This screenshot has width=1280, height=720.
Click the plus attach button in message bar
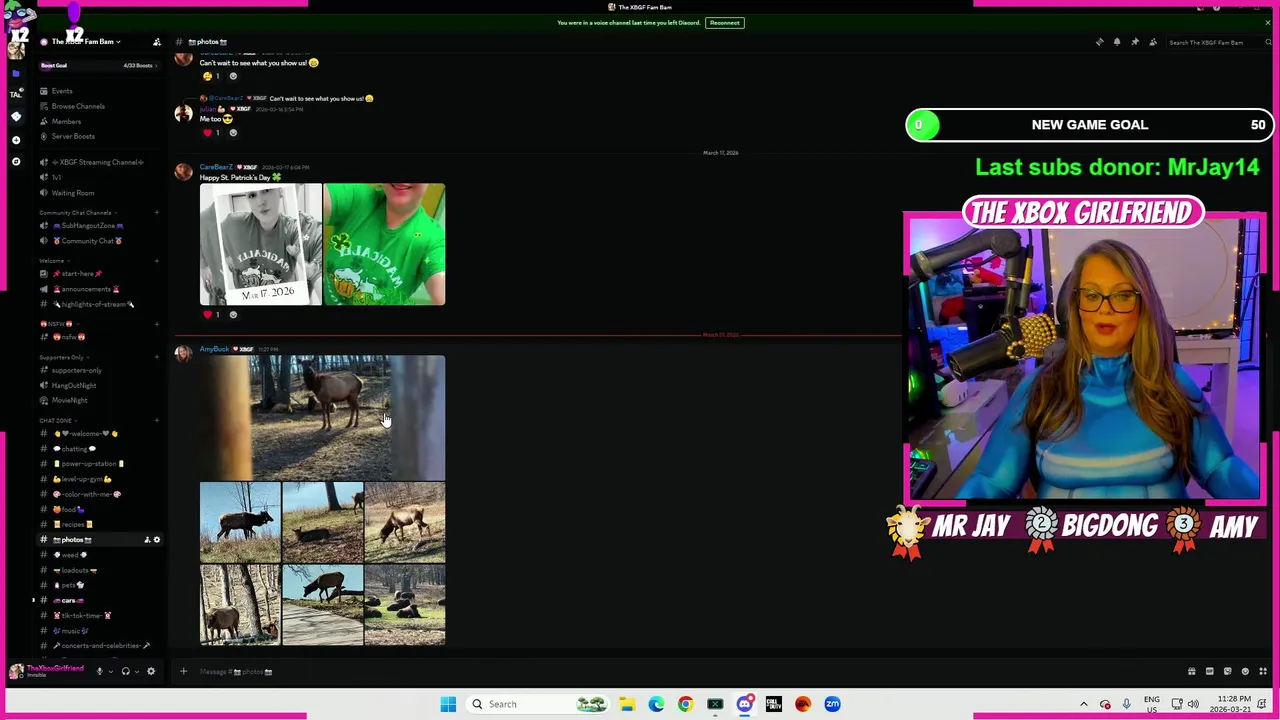[183, 671]
